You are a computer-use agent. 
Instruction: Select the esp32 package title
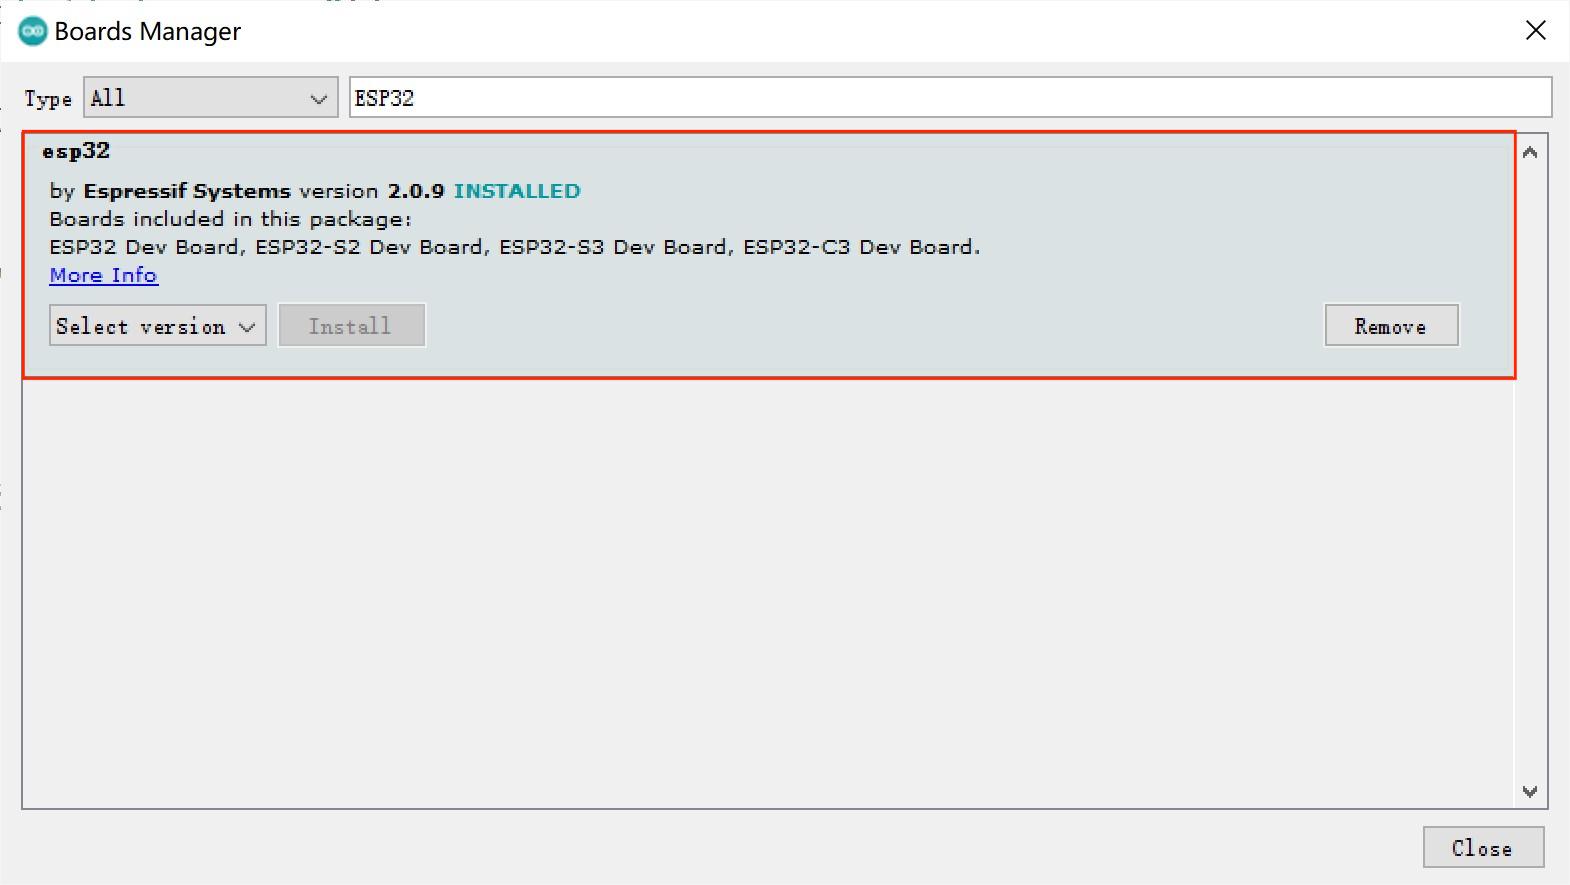coord(76,151)
